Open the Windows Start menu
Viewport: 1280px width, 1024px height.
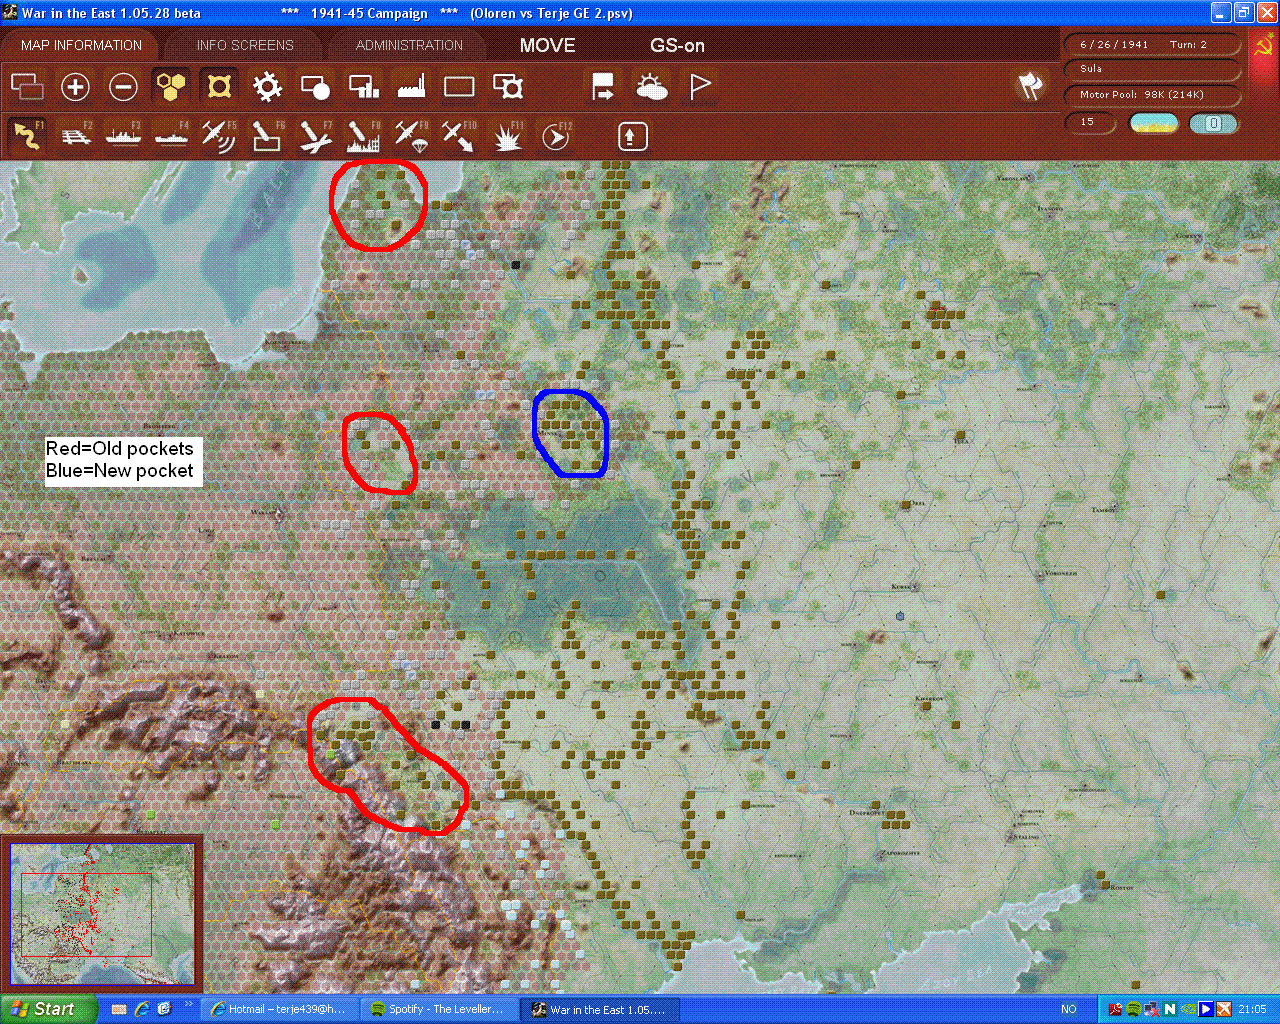pos(48,1009)
